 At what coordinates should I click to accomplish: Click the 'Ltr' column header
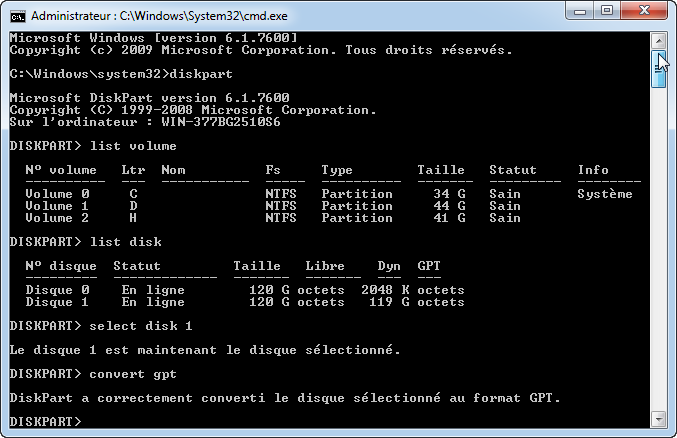point(133,170)
